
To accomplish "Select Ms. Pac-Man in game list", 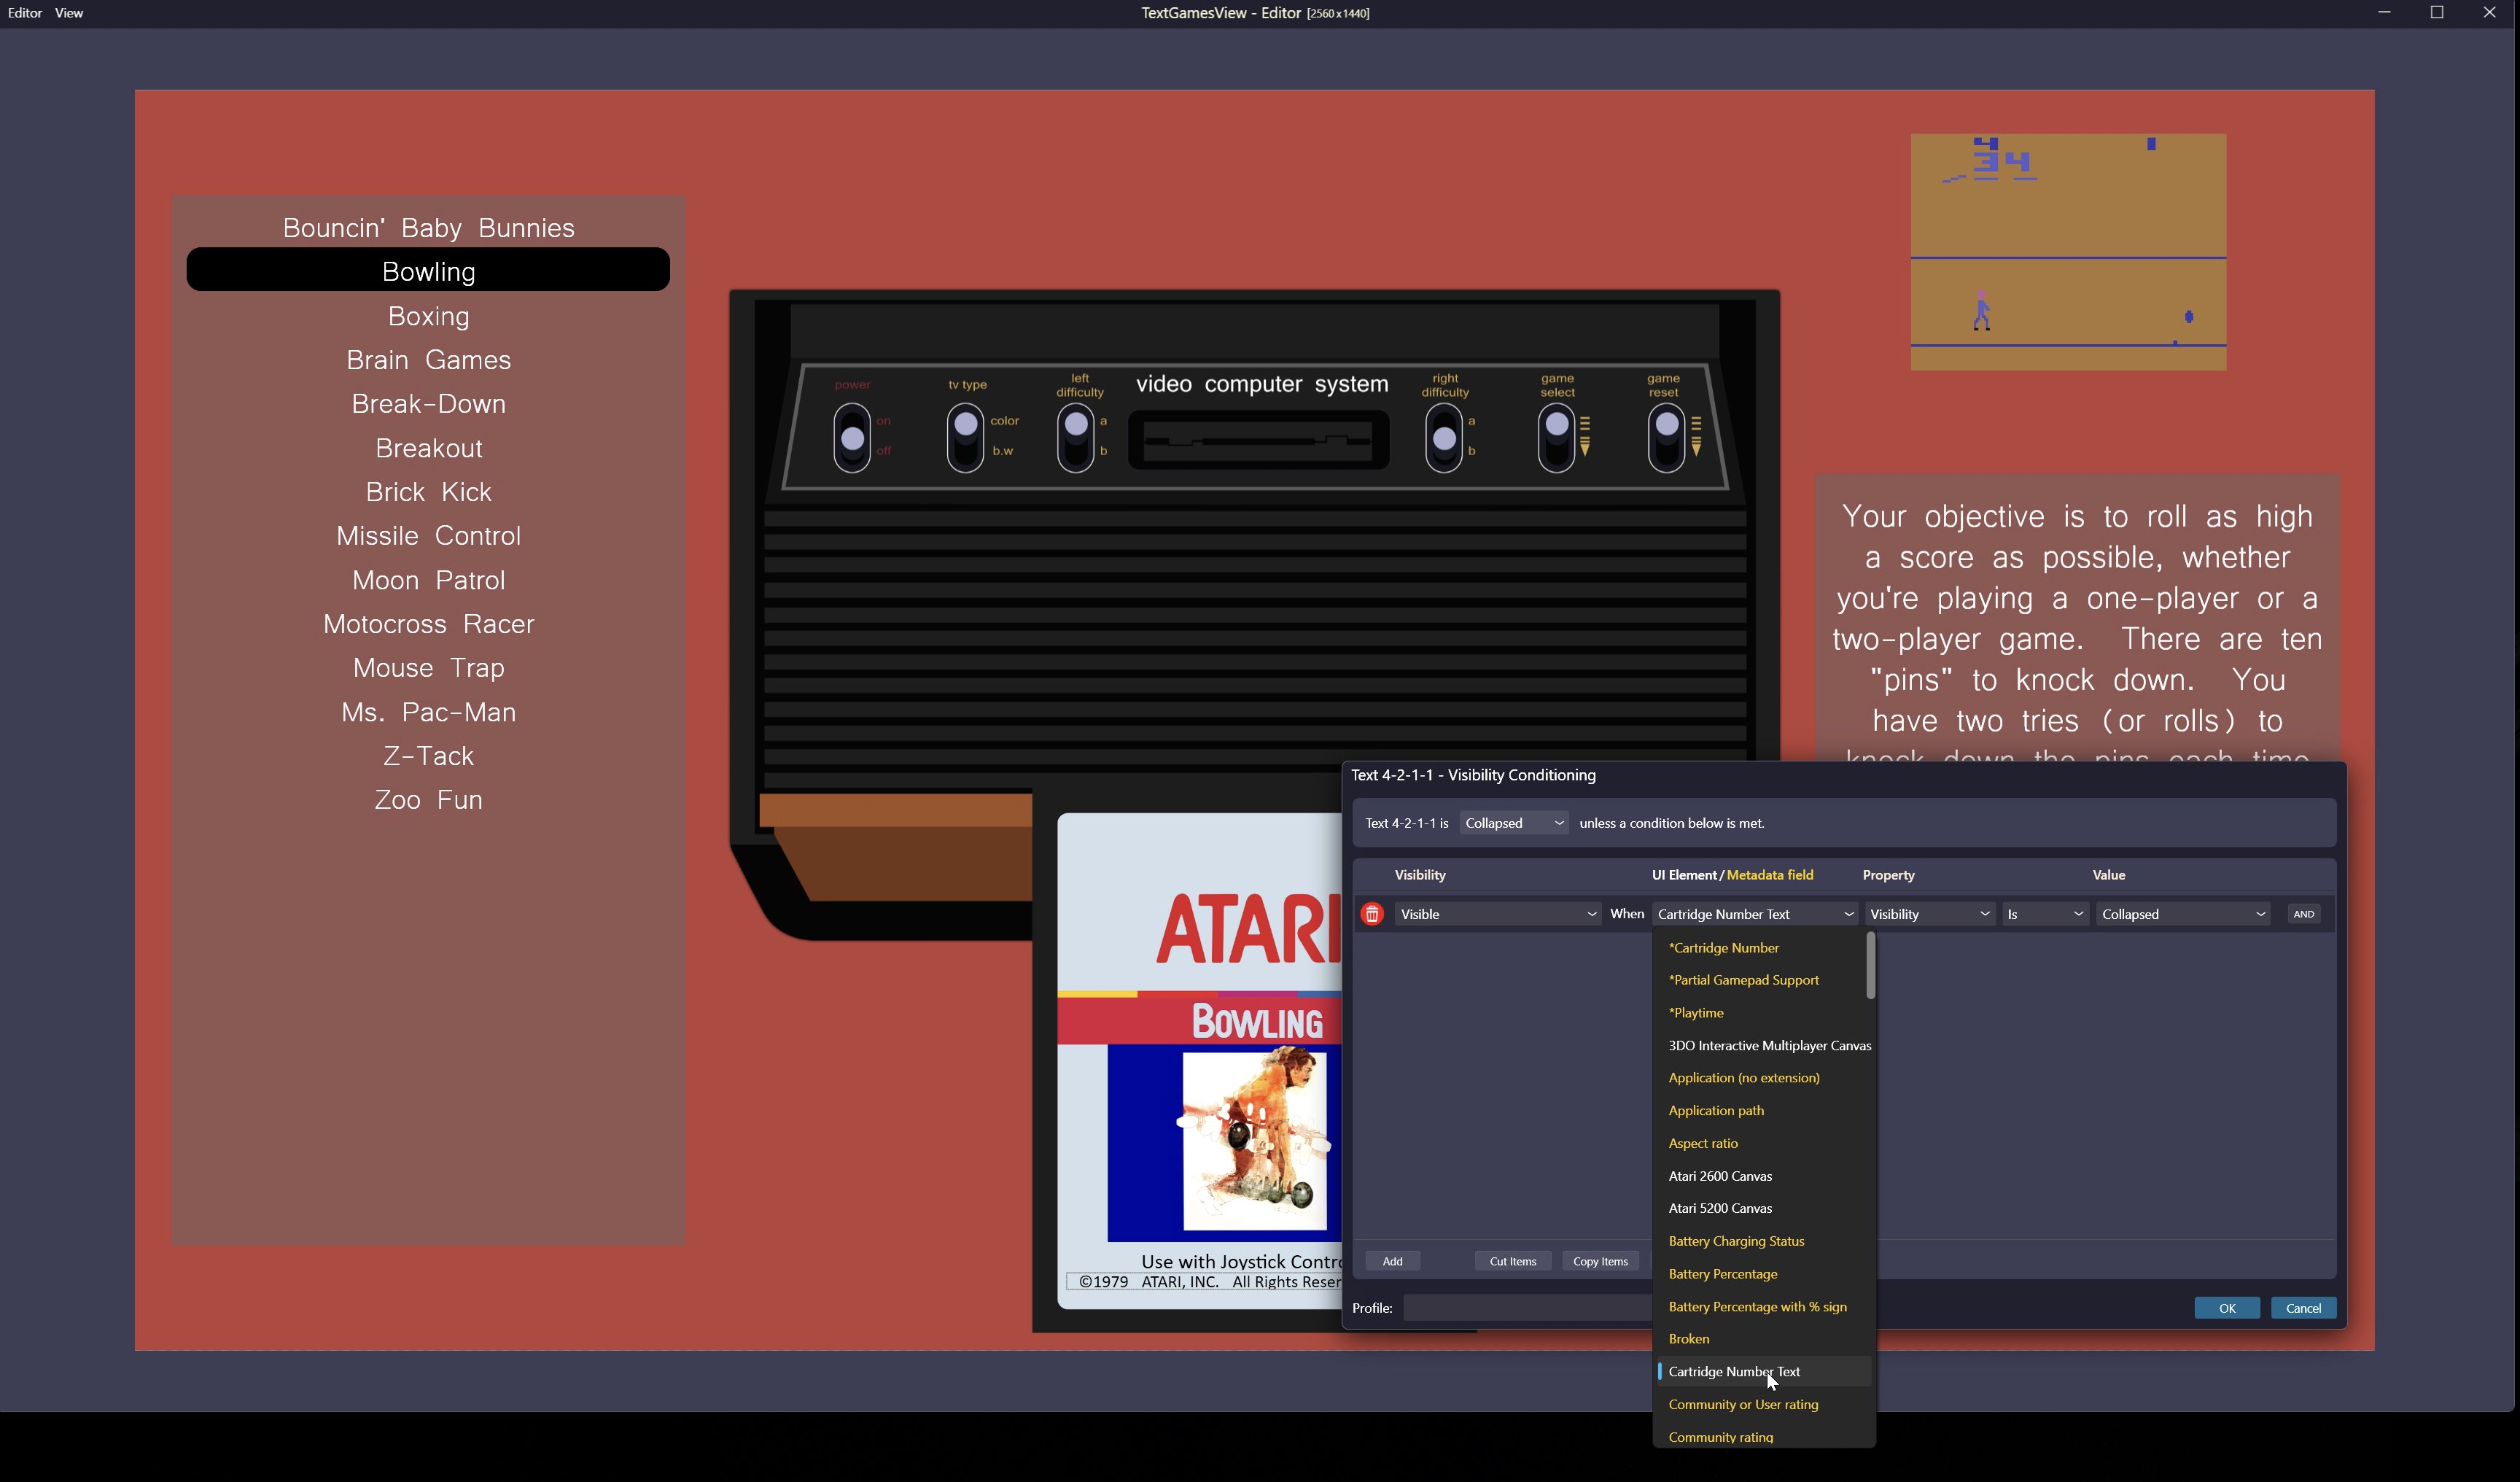I will coord(428,712).
